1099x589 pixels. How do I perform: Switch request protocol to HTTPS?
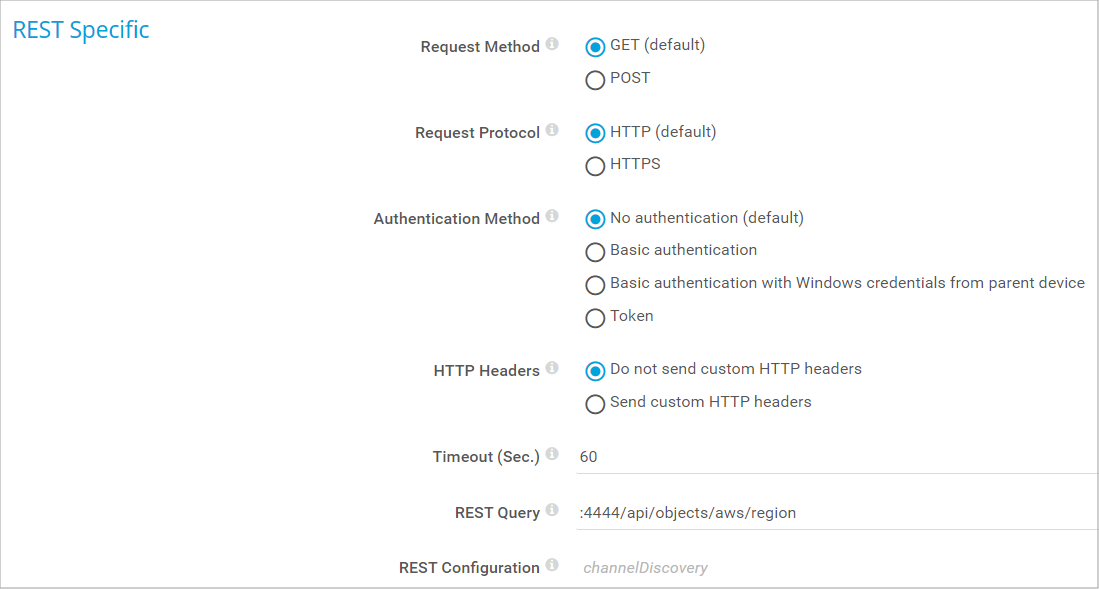pyautogui.click(x=595, y=166)
